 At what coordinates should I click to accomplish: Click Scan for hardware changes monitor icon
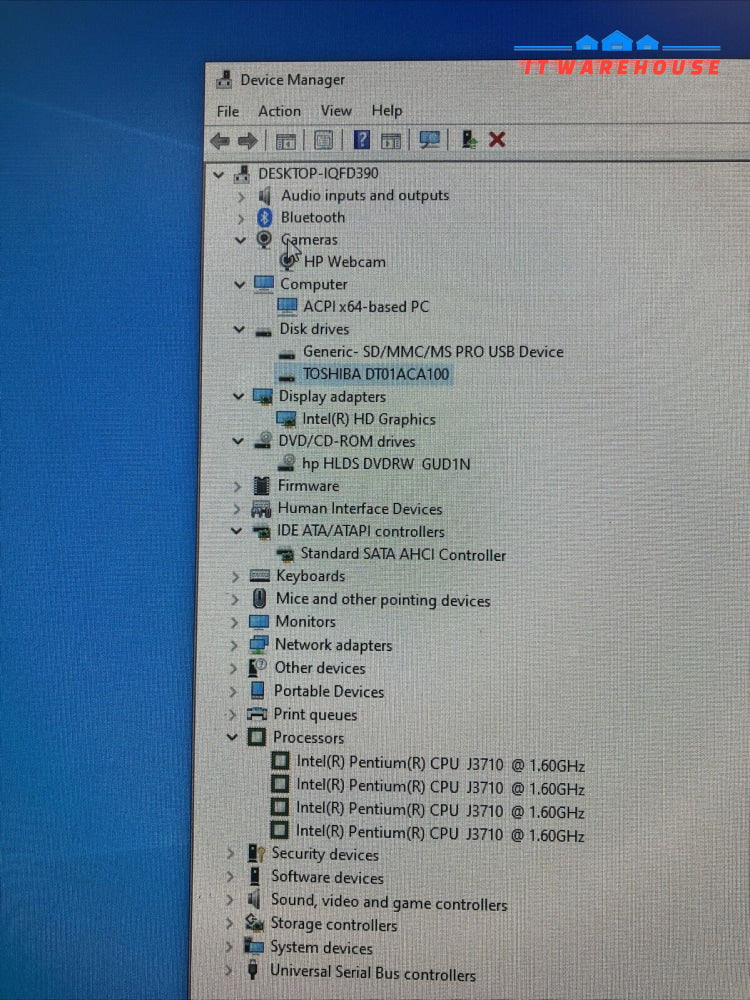click(430, 141)
